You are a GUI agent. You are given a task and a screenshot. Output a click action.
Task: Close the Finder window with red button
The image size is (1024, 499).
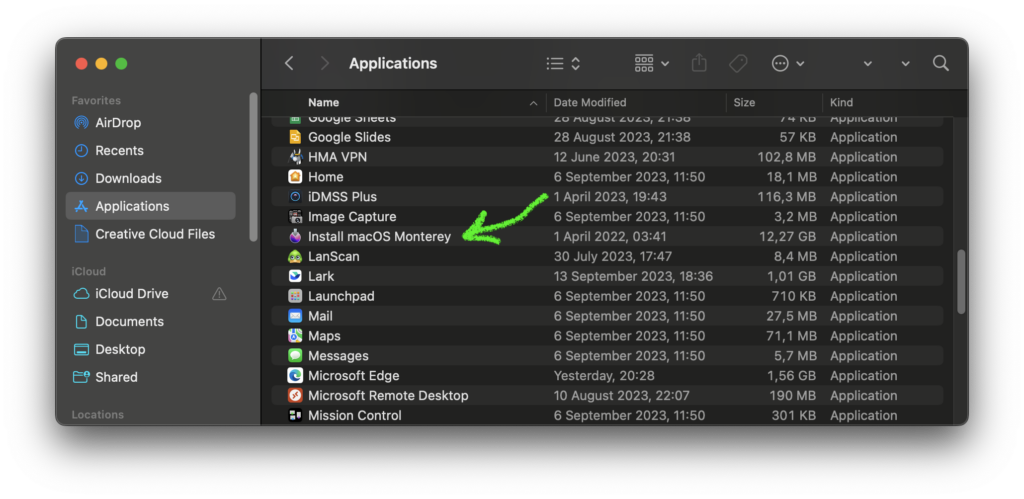(82, 63)
